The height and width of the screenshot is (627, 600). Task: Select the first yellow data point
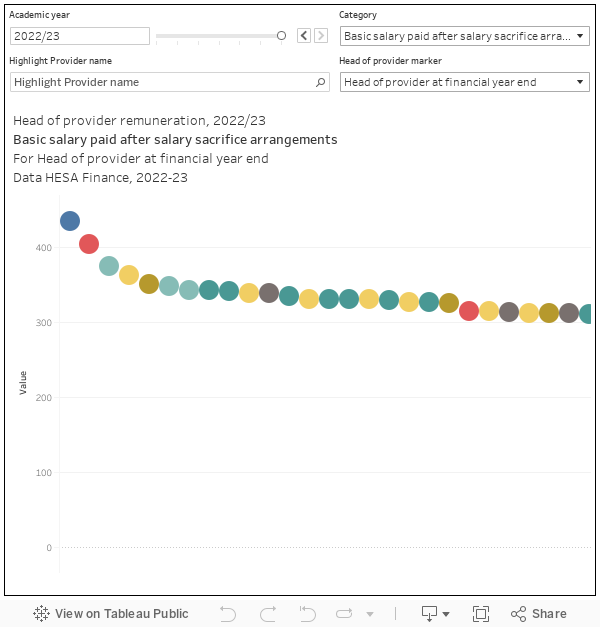click(129, 275)
